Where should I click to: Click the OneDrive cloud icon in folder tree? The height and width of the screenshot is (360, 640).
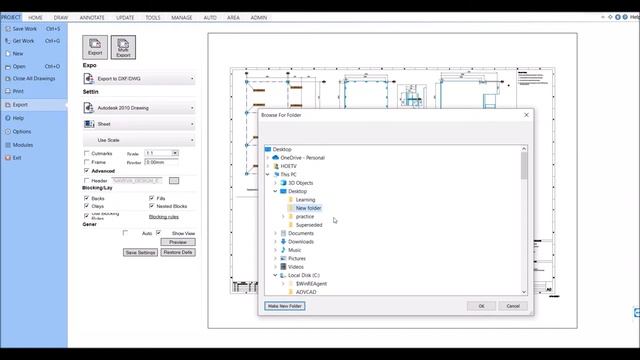[x=276, y=158]
